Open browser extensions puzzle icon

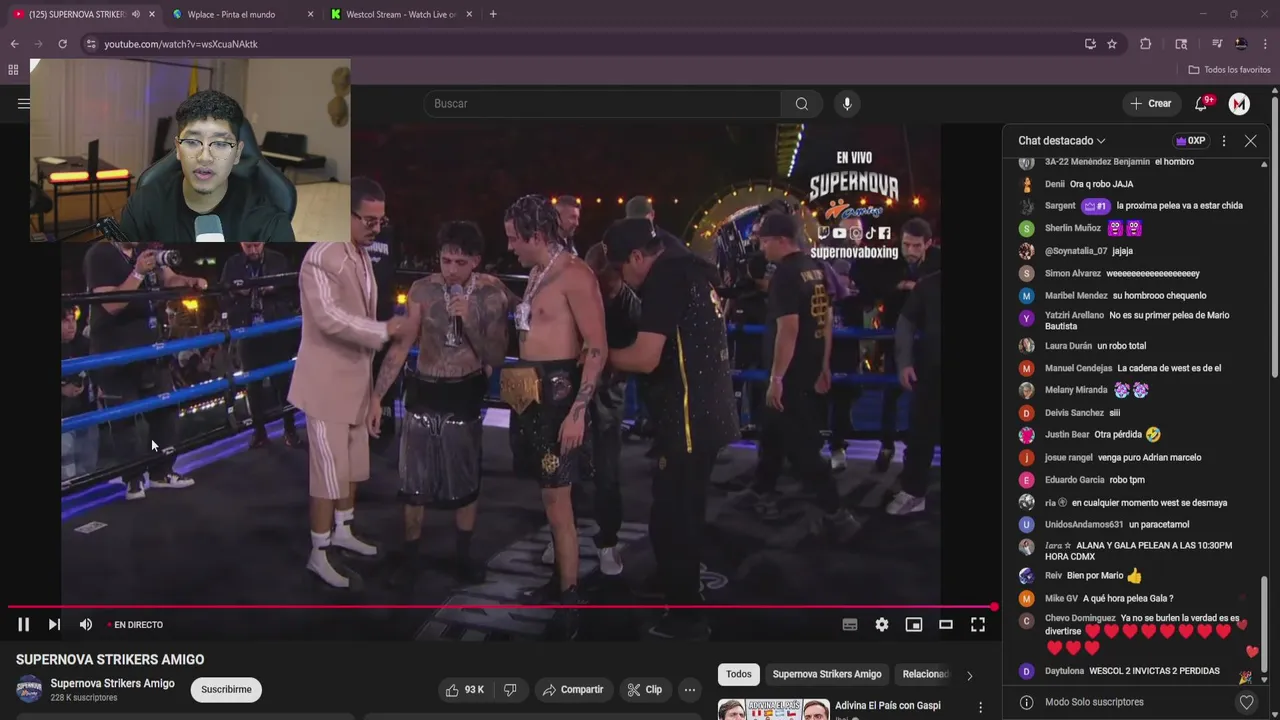point(1146,44)
